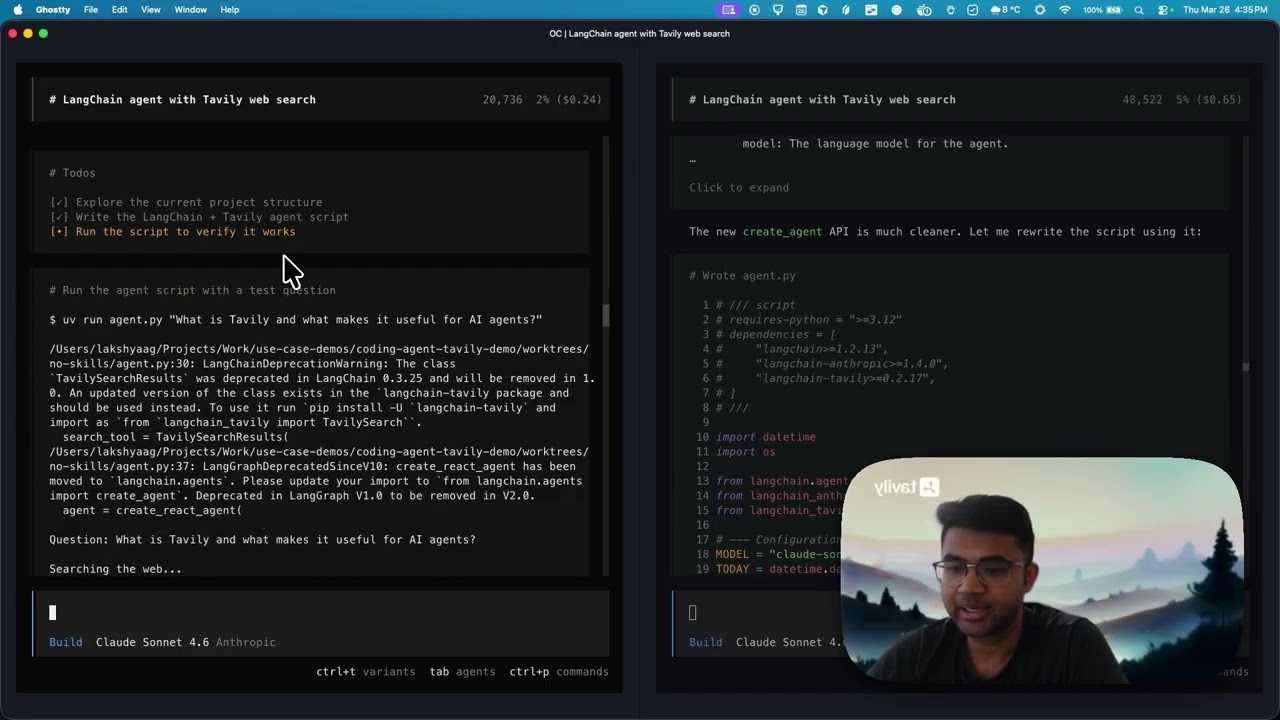Click the cube-shaped menu bar icon
The width and height of the screenshot is (1280, 720).
pos(822,10)
